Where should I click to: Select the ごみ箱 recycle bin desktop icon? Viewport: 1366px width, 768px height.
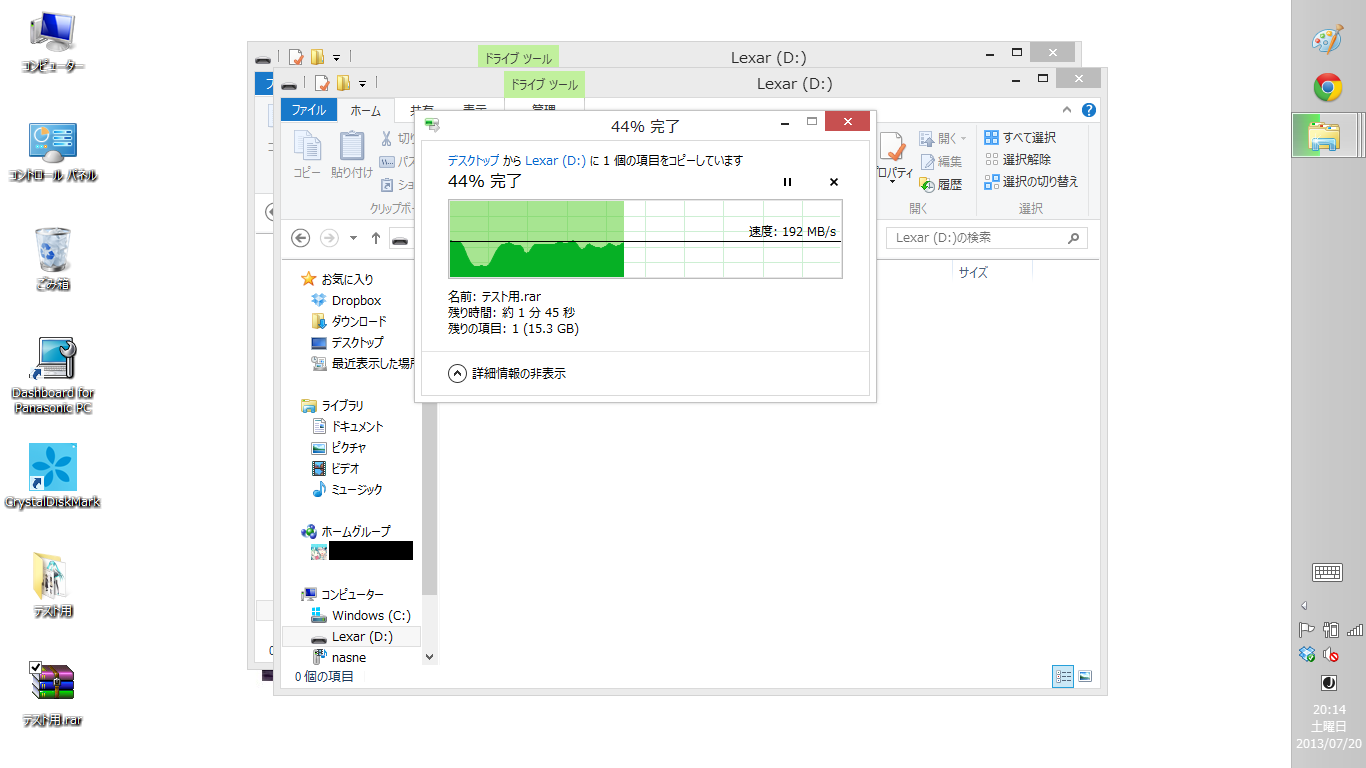point(53,259)
